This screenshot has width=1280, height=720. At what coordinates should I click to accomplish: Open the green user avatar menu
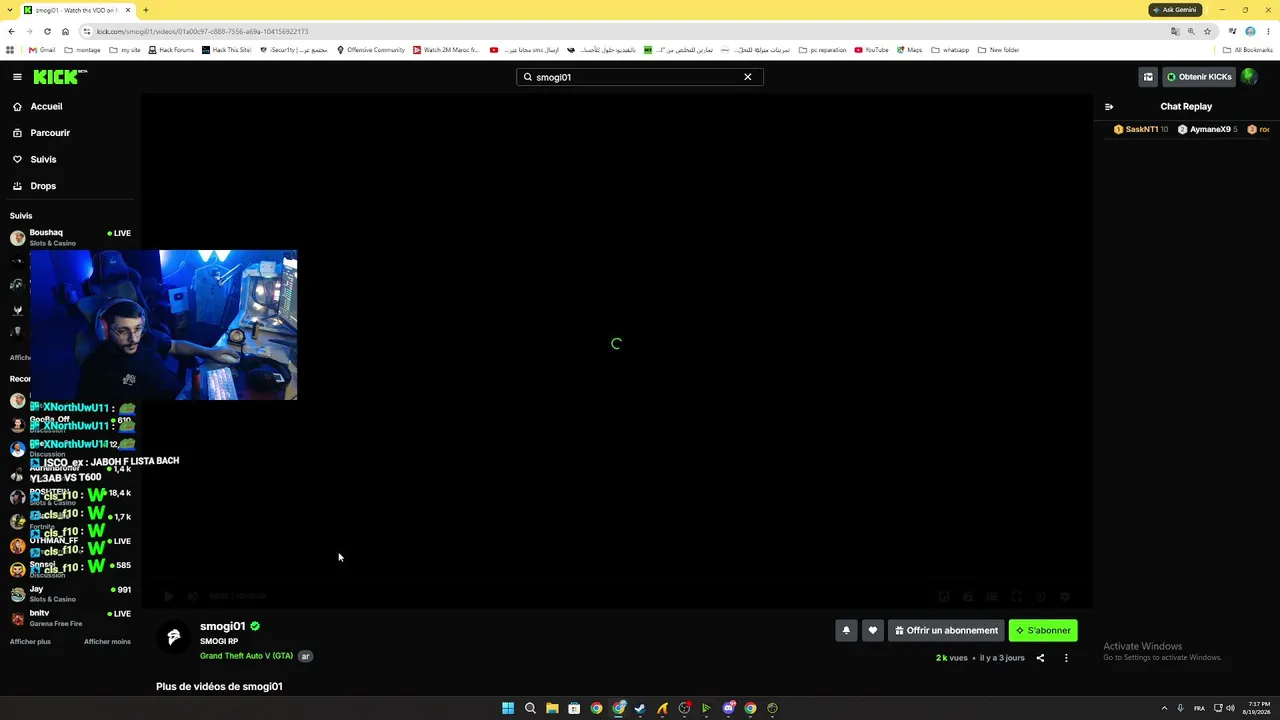click(x=1249, y=77)
